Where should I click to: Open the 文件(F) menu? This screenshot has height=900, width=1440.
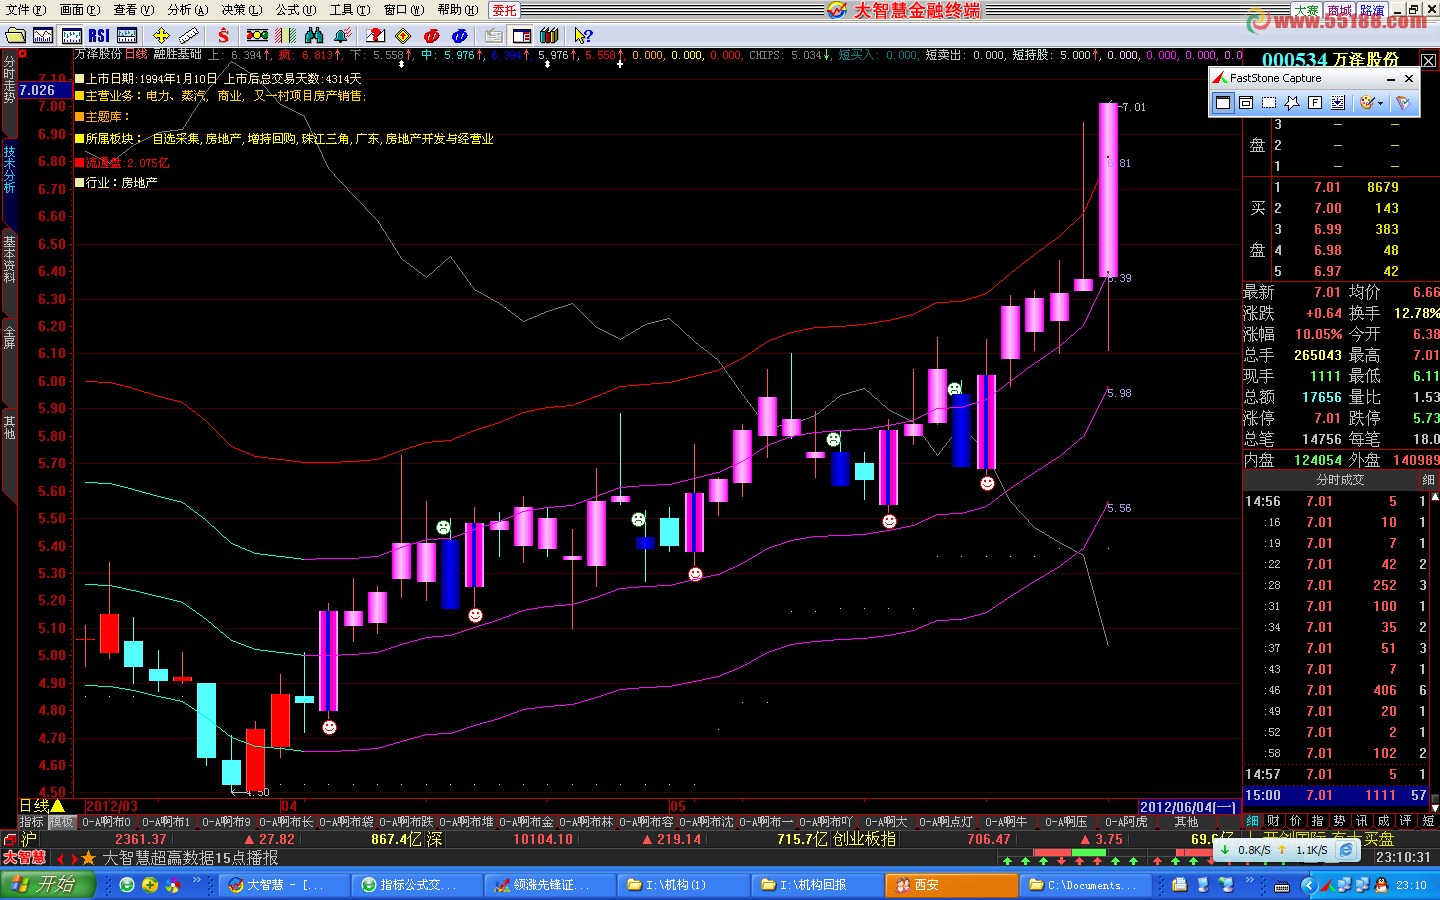click(x=26, y=10)
